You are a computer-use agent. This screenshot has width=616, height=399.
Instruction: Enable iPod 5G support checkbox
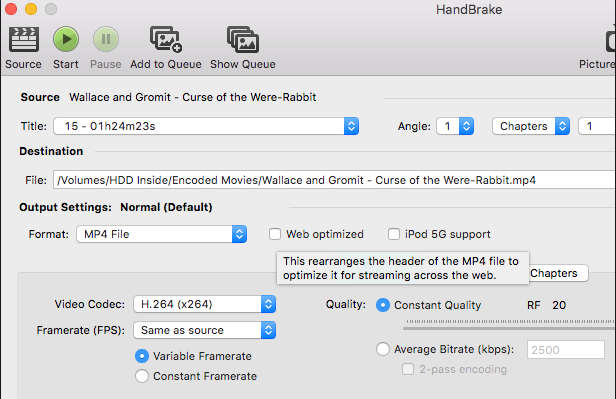pos(394,234)
